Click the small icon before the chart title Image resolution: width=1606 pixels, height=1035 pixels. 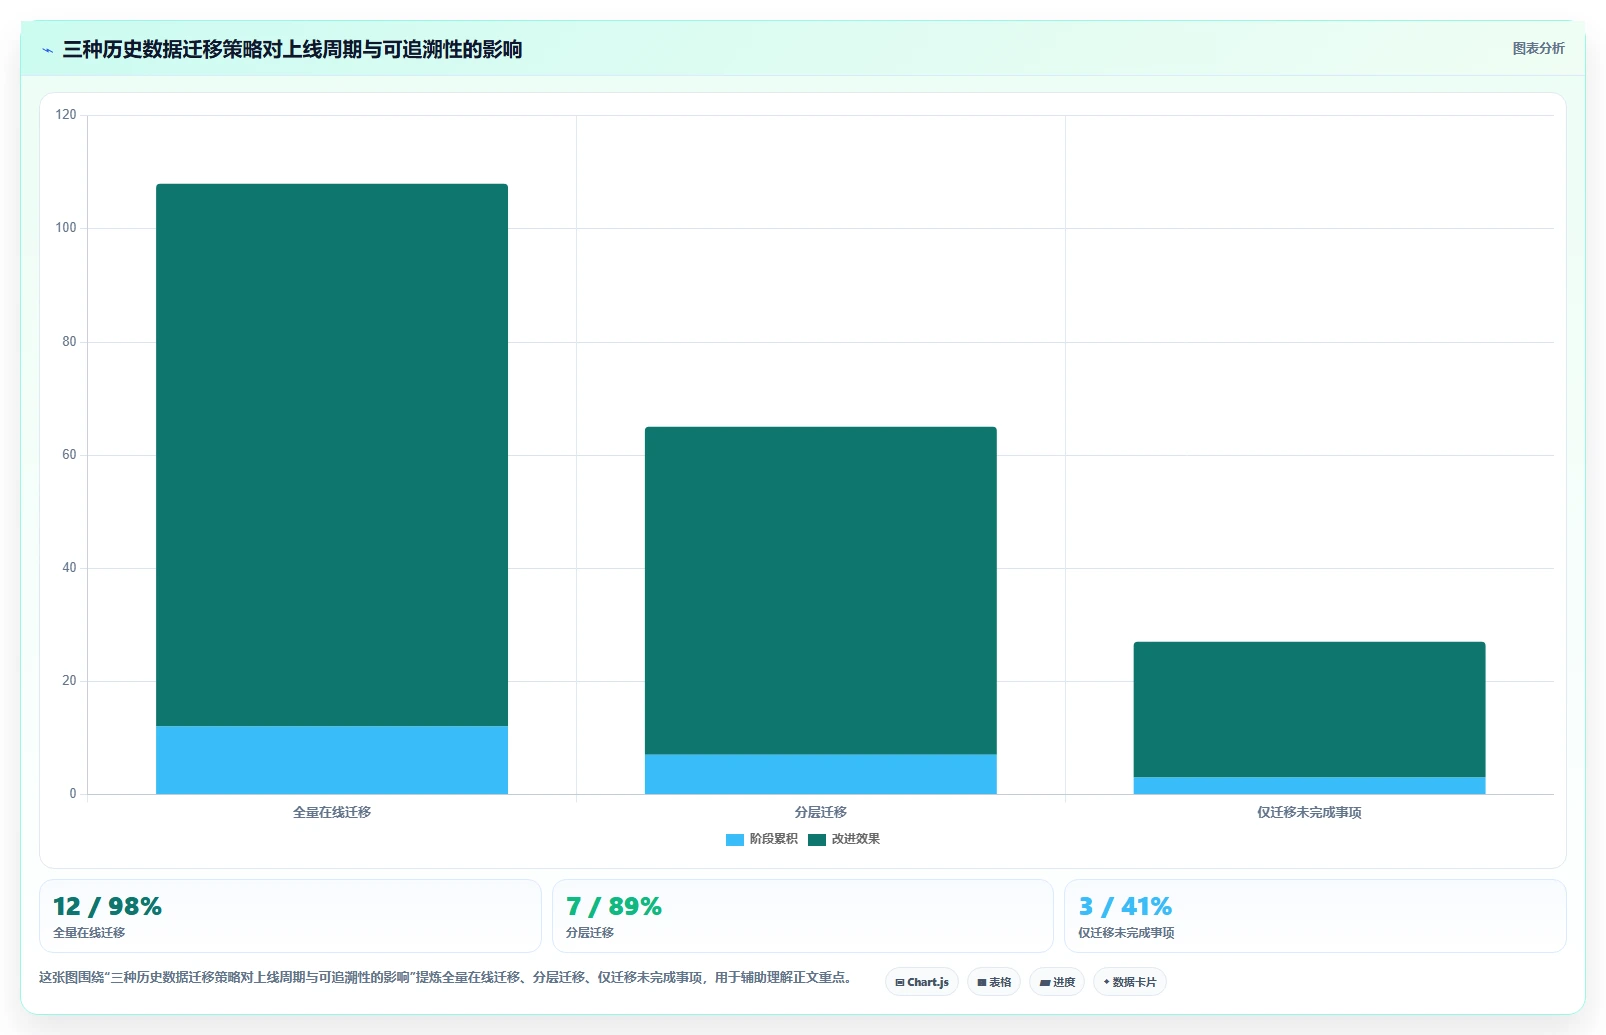[x=47, y=50]
